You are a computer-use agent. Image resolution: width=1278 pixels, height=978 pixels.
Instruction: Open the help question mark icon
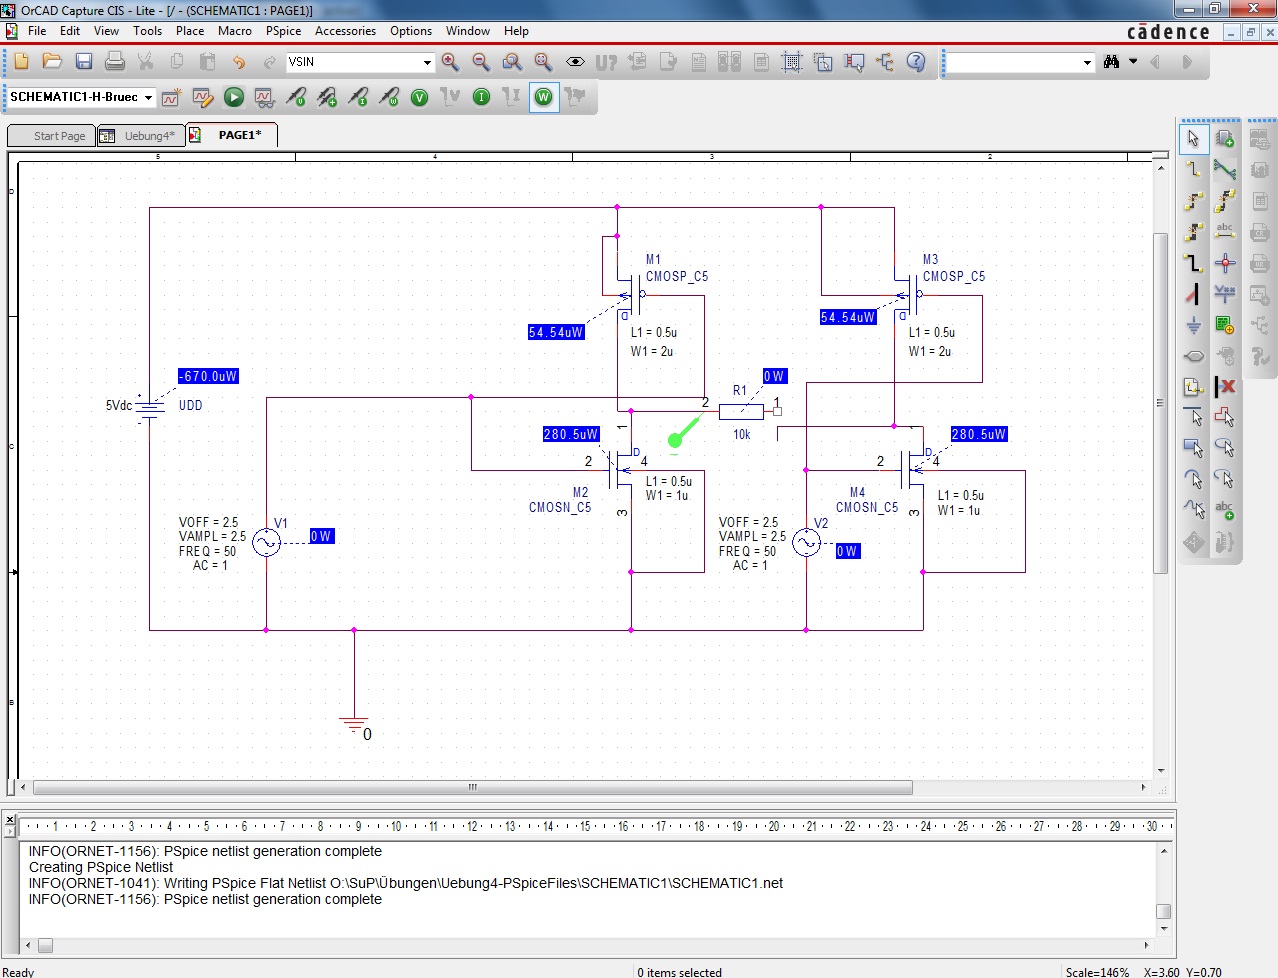coord(916,62)
